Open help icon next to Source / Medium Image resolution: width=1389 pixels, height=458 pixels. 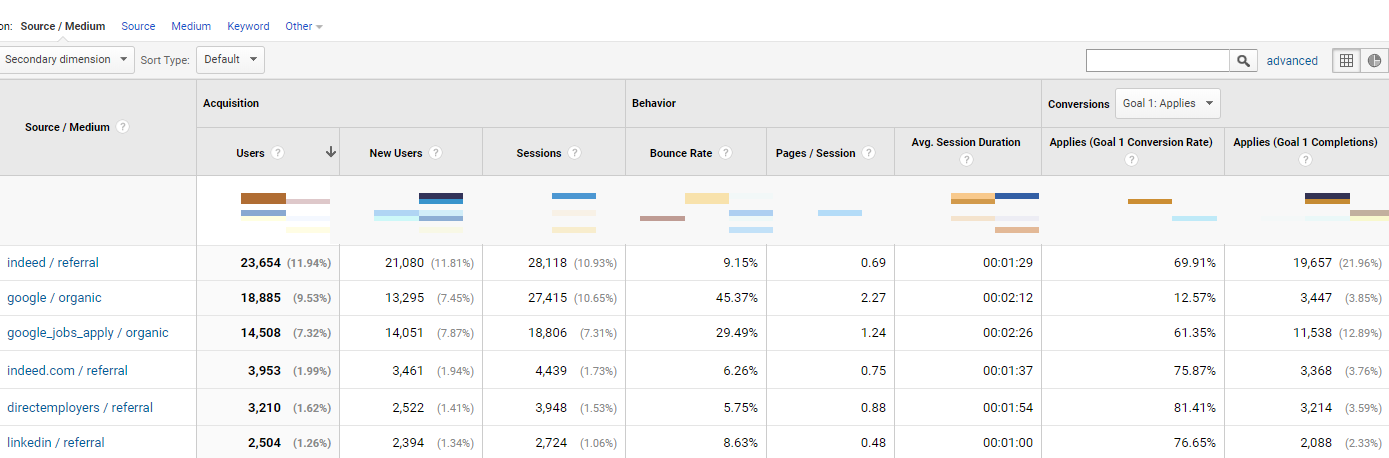[x=122, y=127]
